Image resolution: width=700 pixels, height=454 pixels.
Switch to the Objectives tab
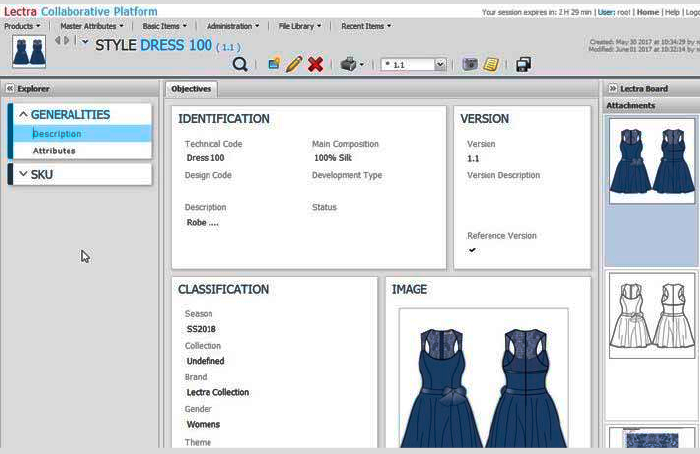coord(191,89)
